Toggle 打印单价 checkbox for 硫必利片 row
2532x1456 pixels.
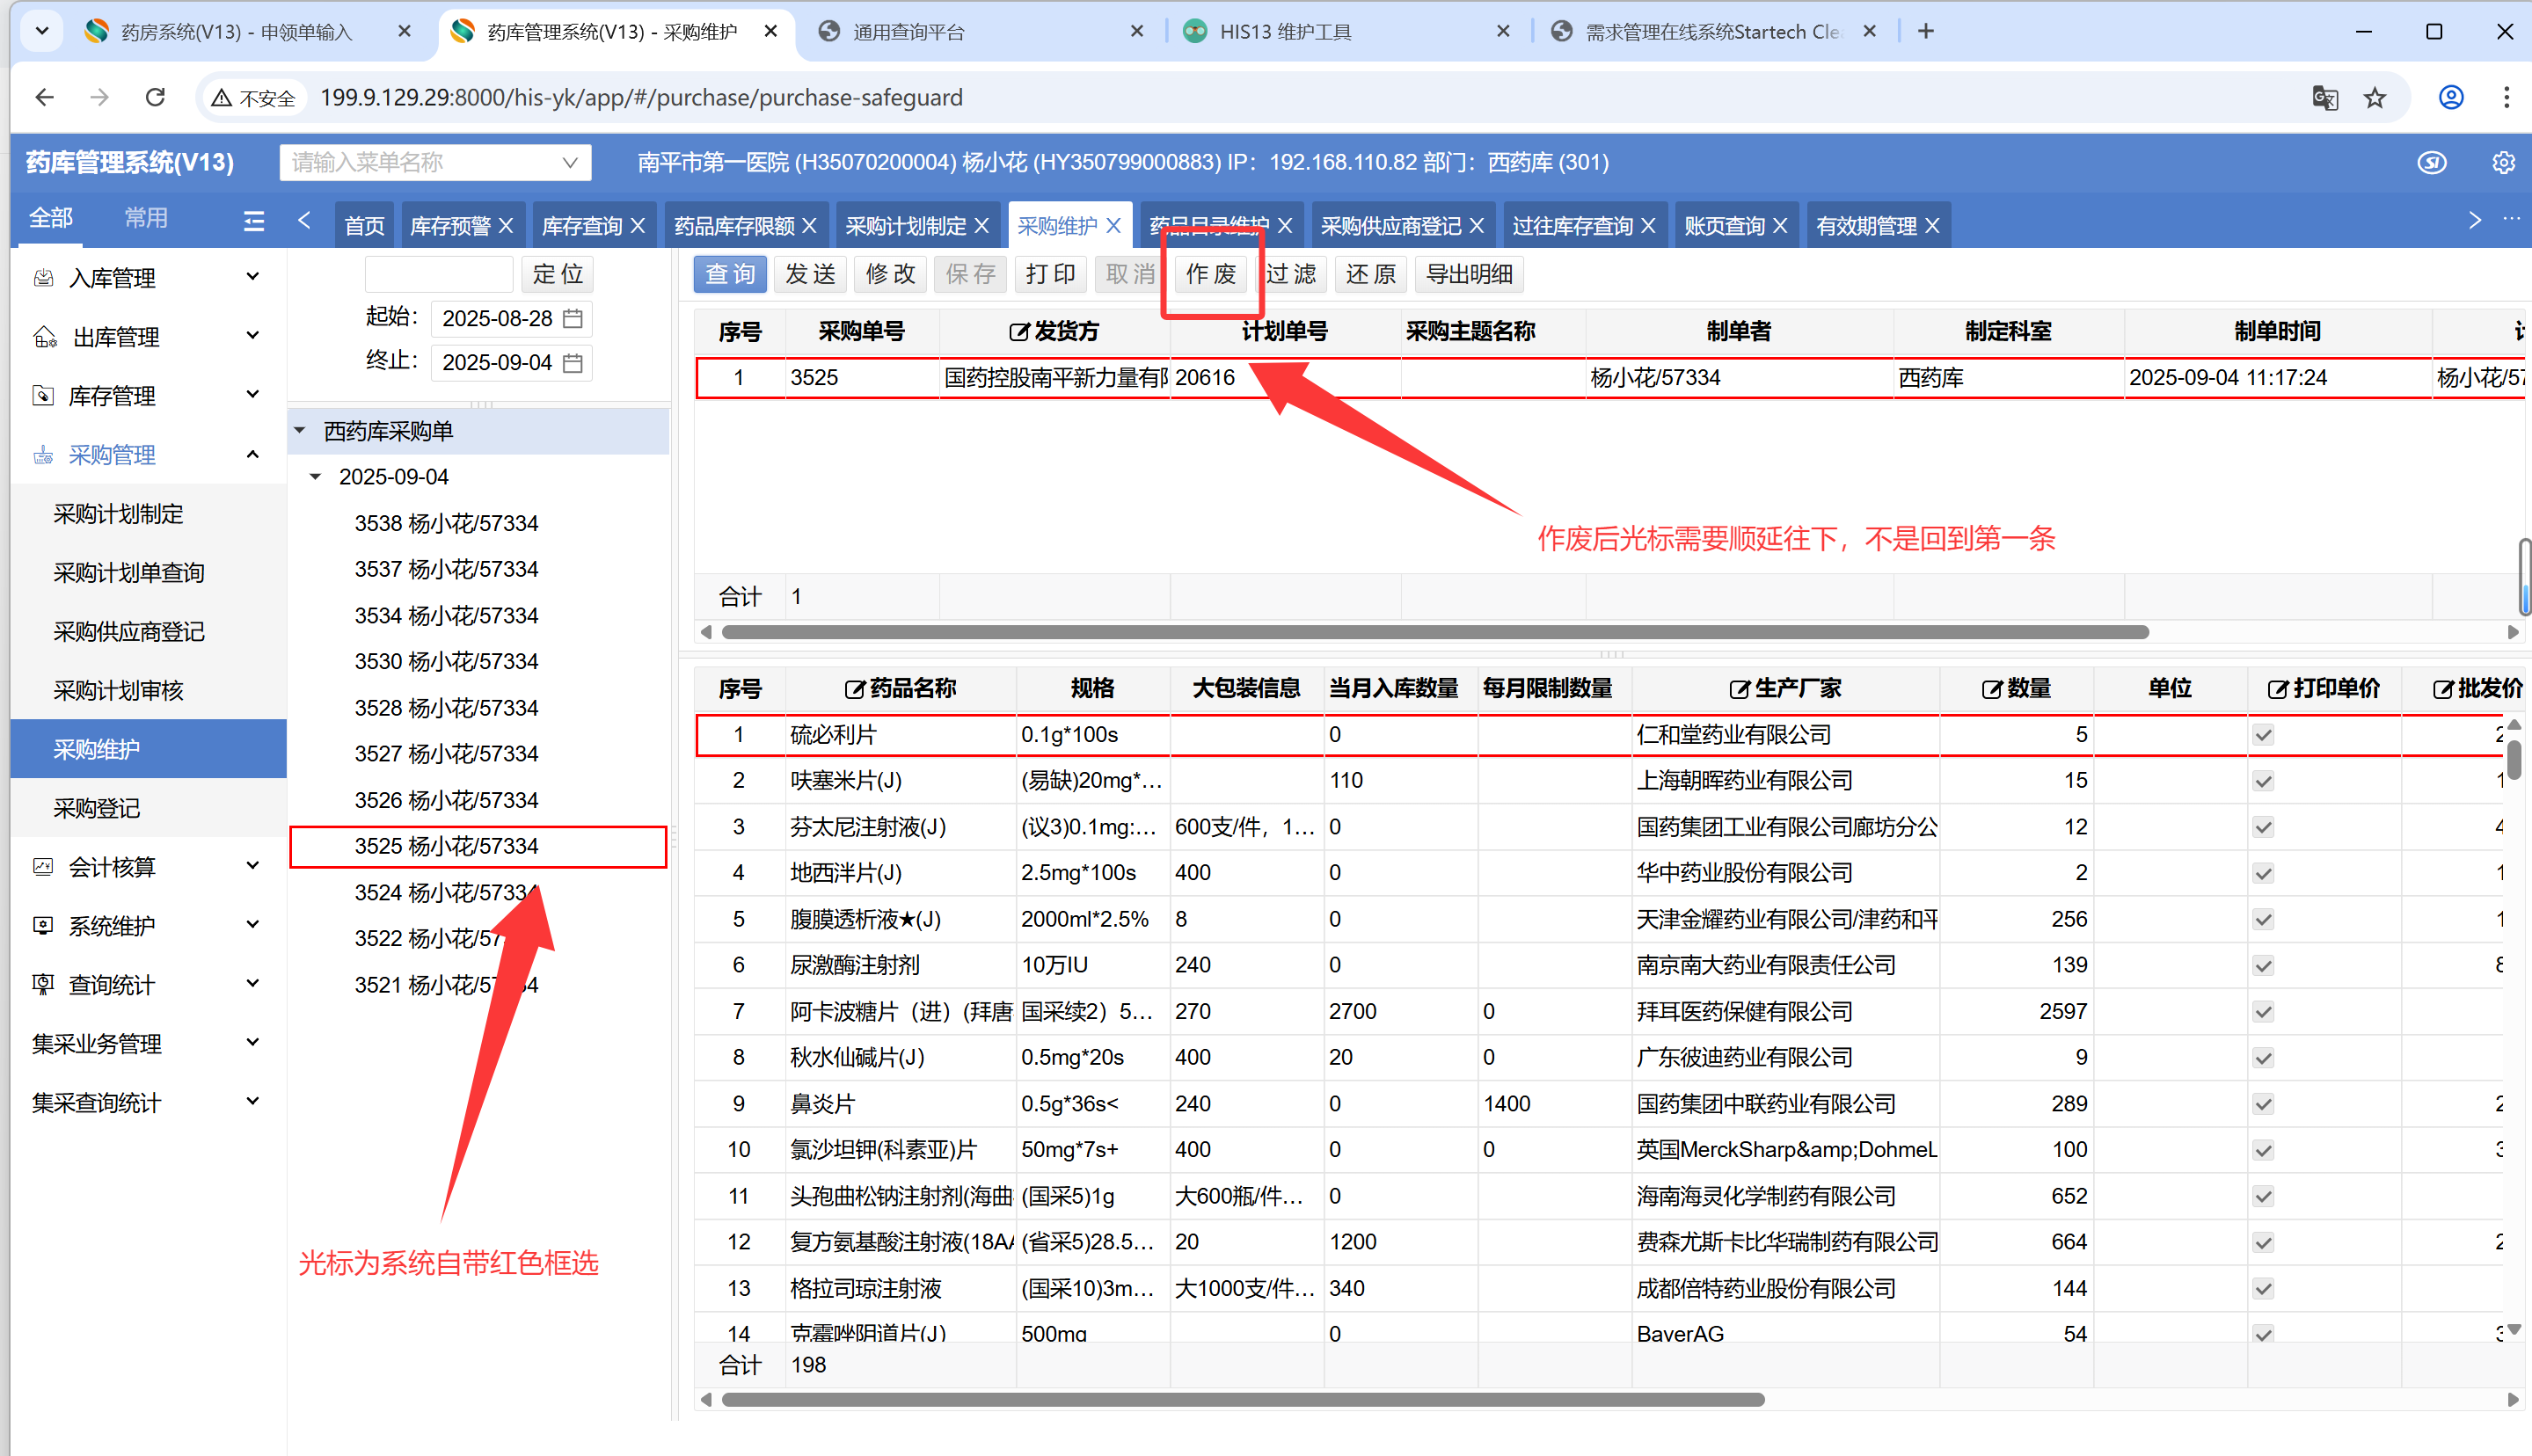pos(2264,735)
